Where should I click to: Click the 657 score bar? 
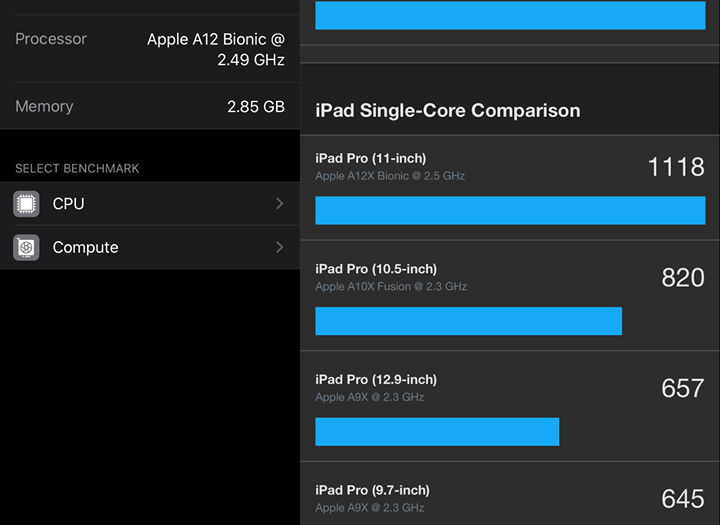(437, 431)
